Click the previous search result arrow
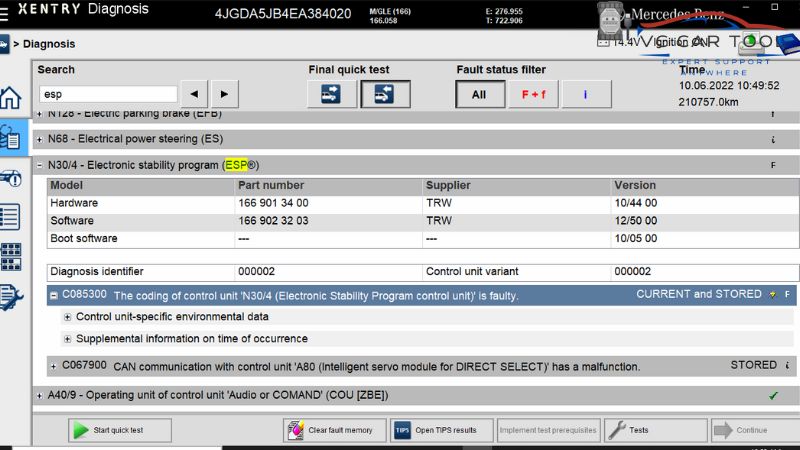Screen dimensions: 800x450 coord(193,94)
